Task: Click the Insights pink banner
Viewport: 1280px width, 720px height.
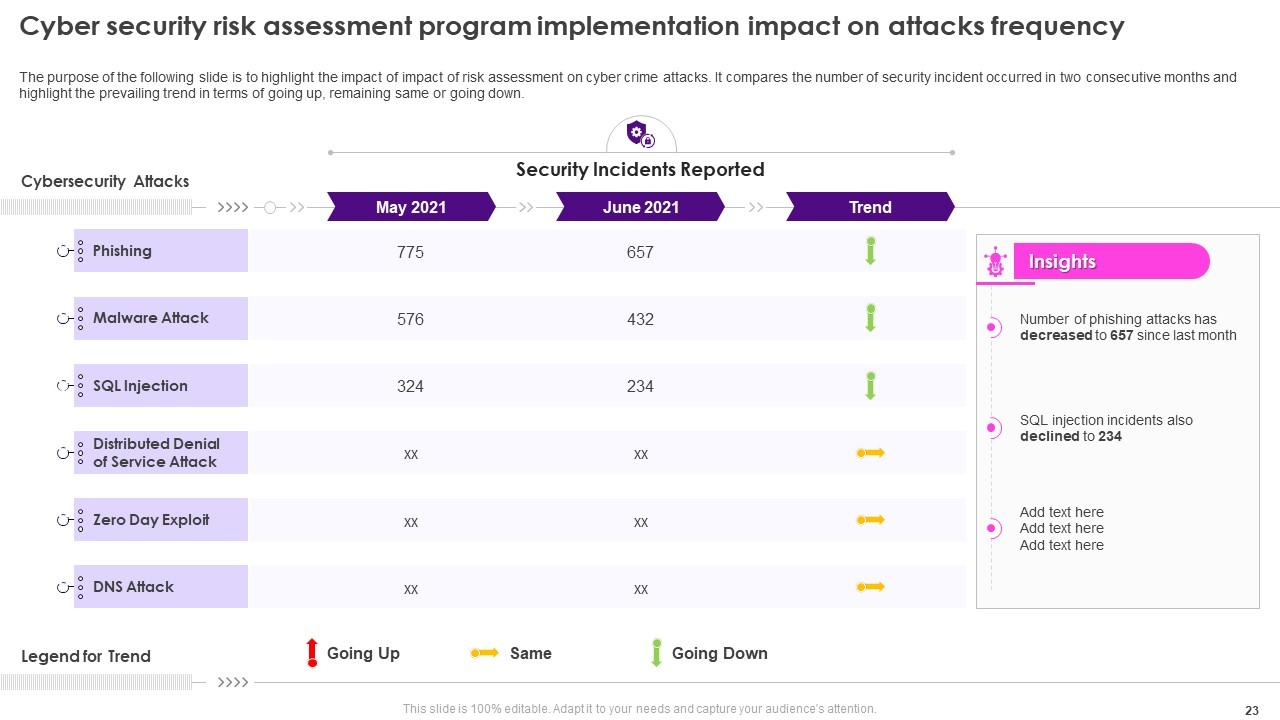Action: (1110, 262)
